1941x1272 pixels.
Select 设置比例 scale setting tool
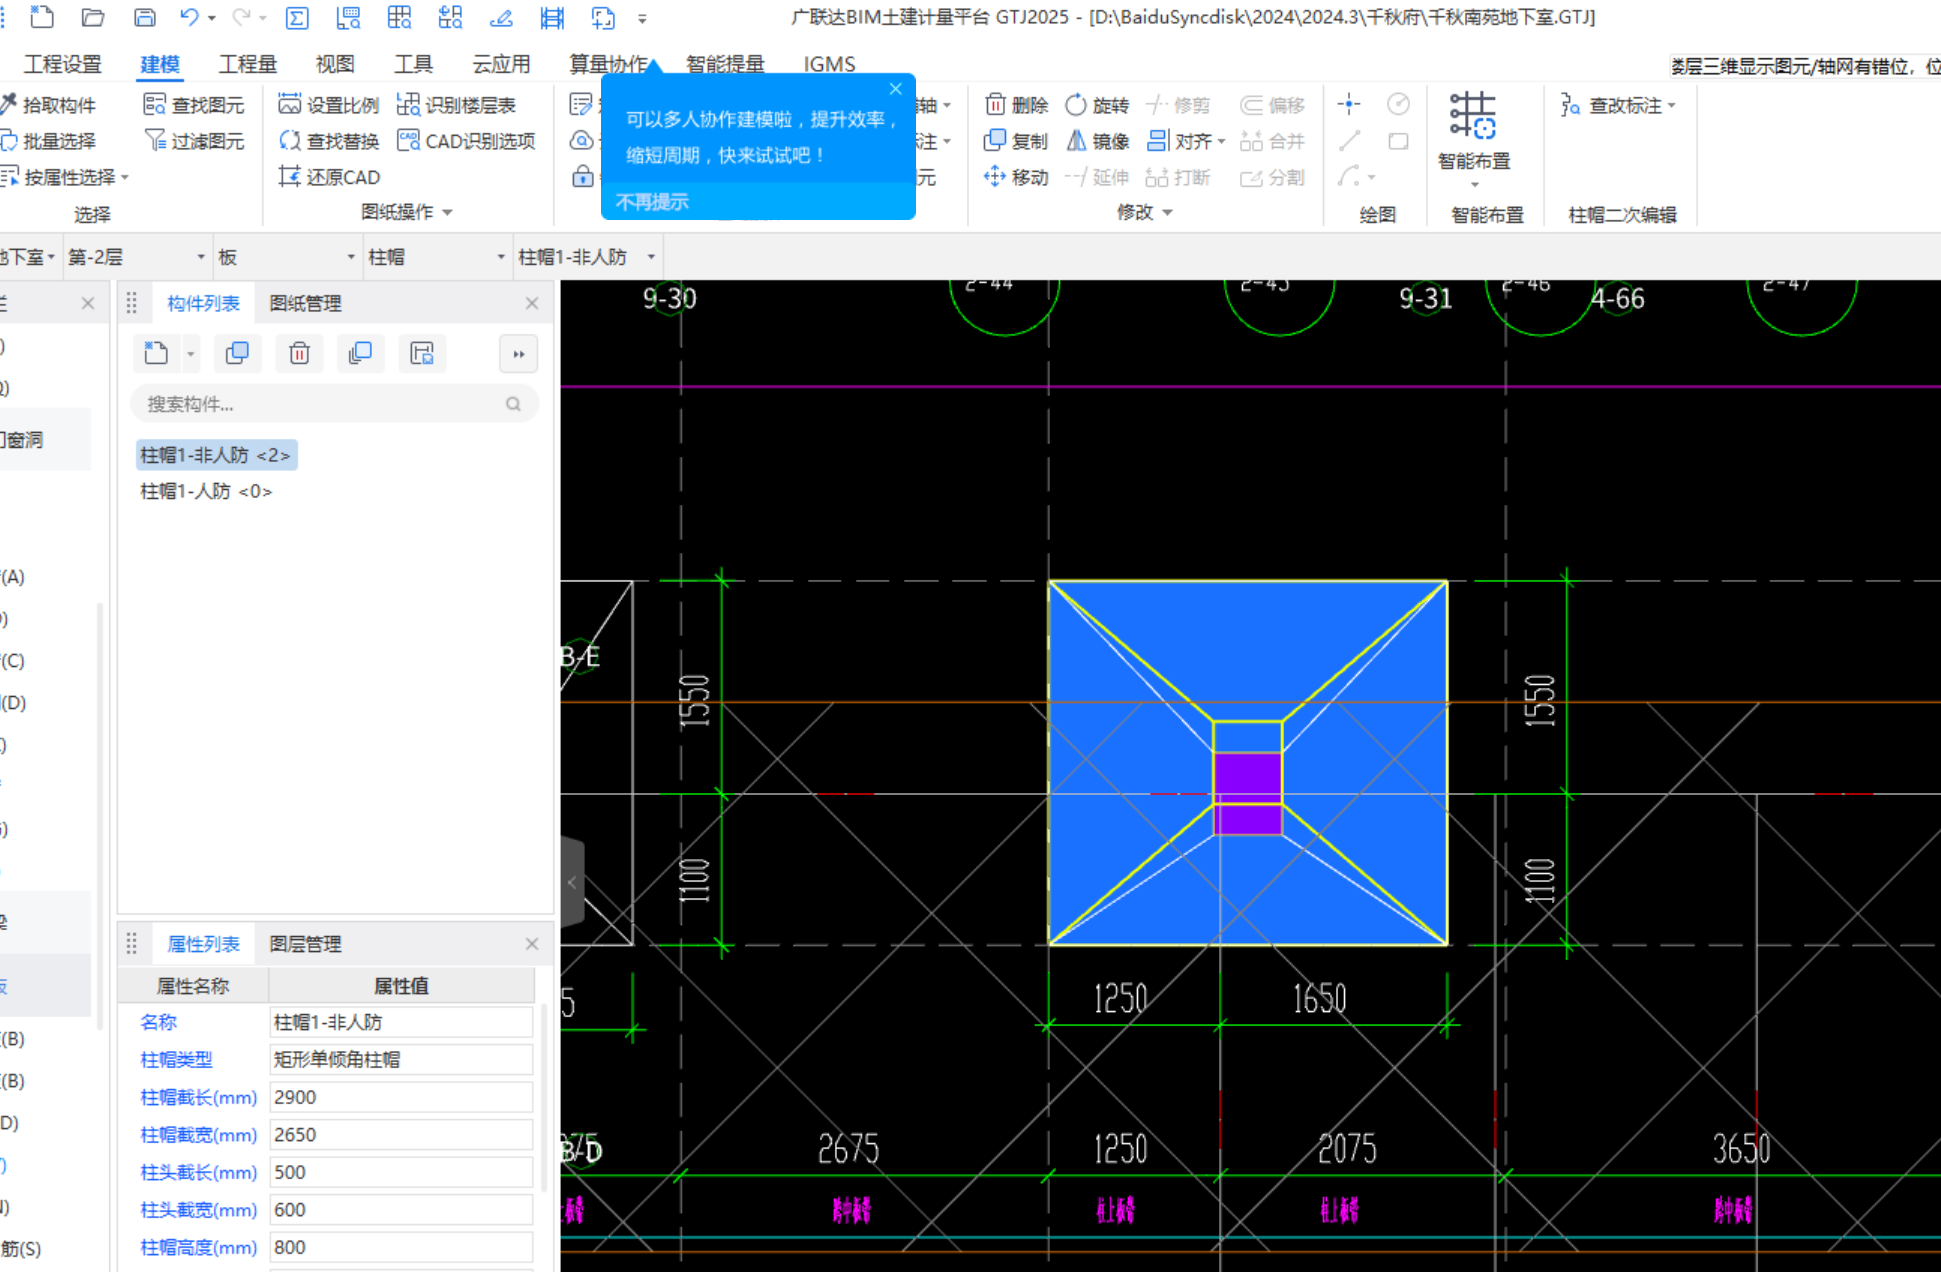click(x=329, y=105)
